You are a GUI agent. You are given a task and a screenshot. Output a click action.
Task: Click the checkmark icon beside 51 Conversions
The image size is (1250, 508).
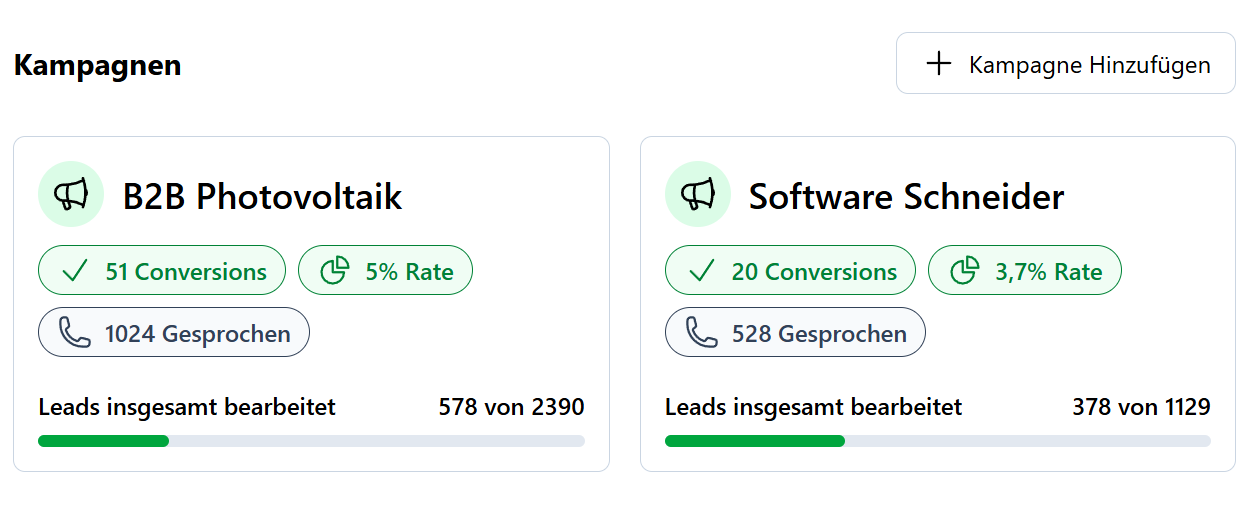pos(76,271)
